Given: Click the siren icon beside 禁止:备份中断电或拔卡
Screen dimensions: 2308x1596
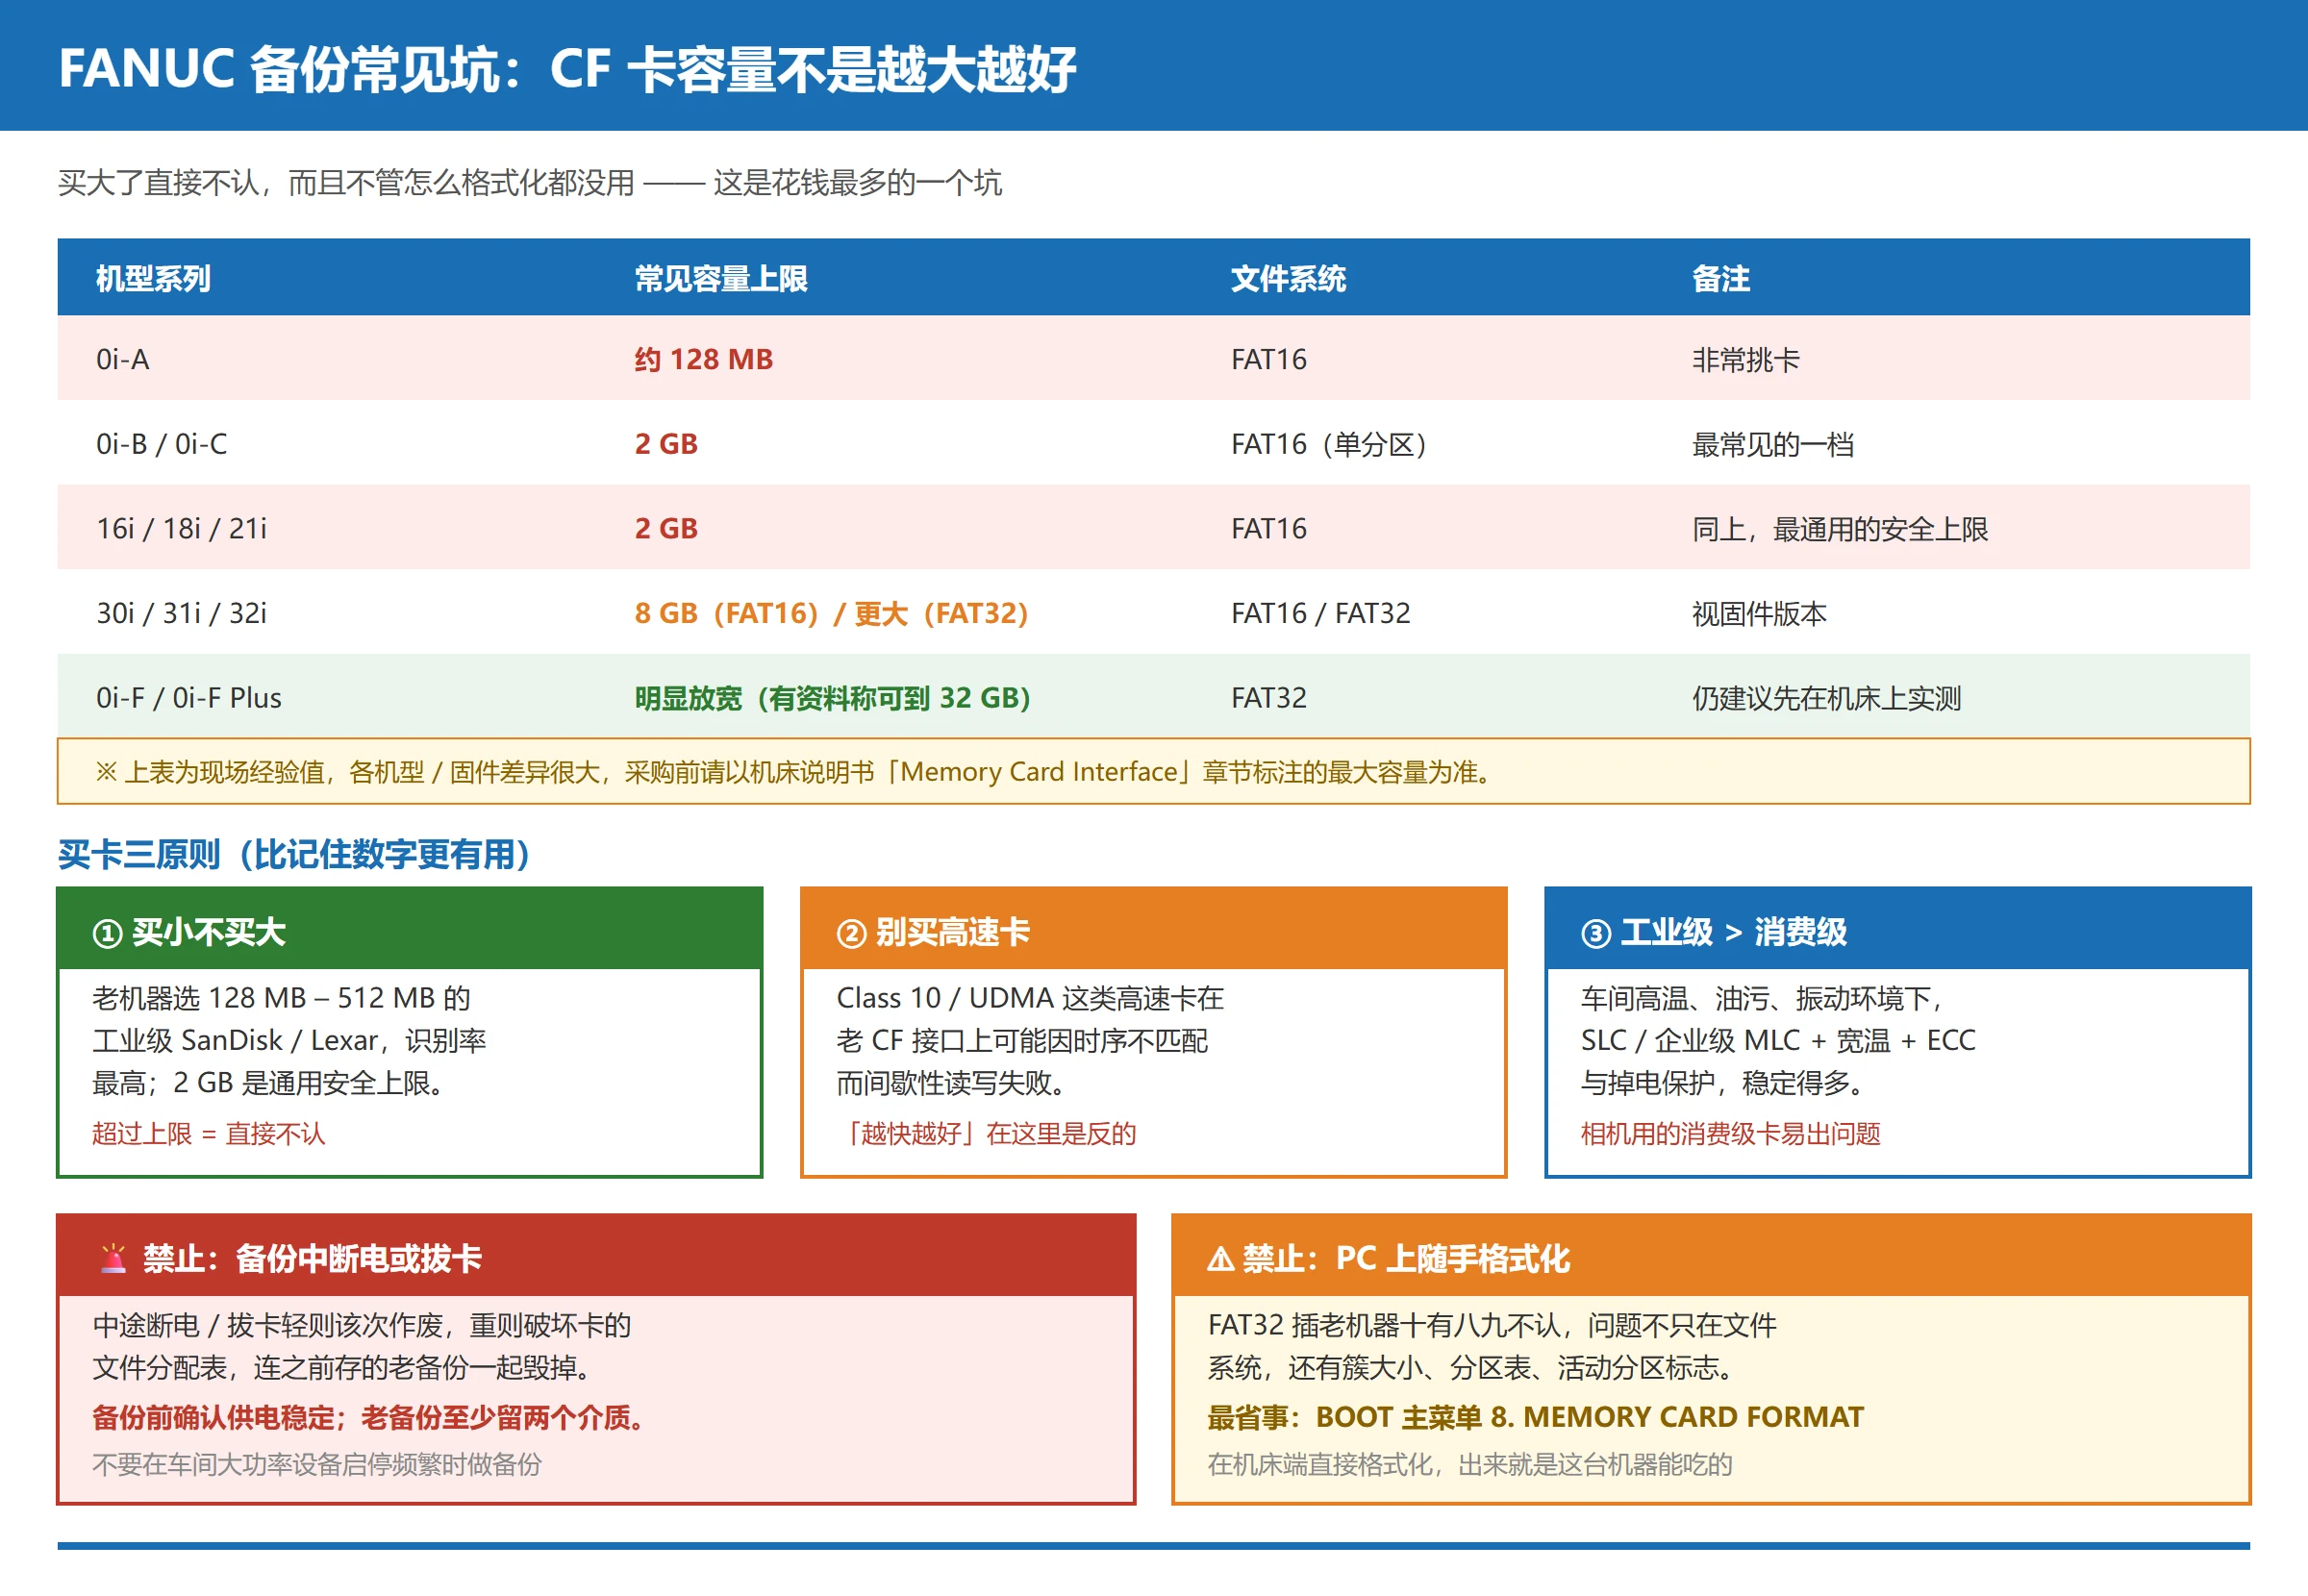Looking at the screenshot, I should click(x=113, y=1258).
